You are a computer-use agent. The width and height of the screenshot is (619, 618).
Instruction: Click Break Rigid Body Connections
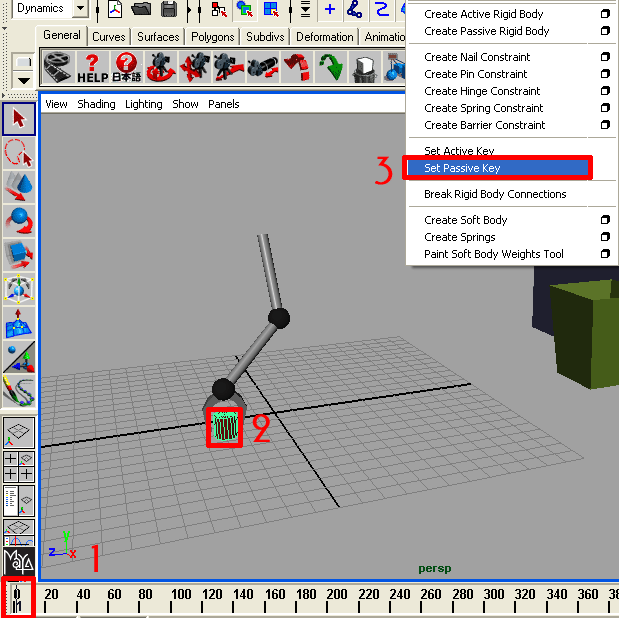click(495, 194)
